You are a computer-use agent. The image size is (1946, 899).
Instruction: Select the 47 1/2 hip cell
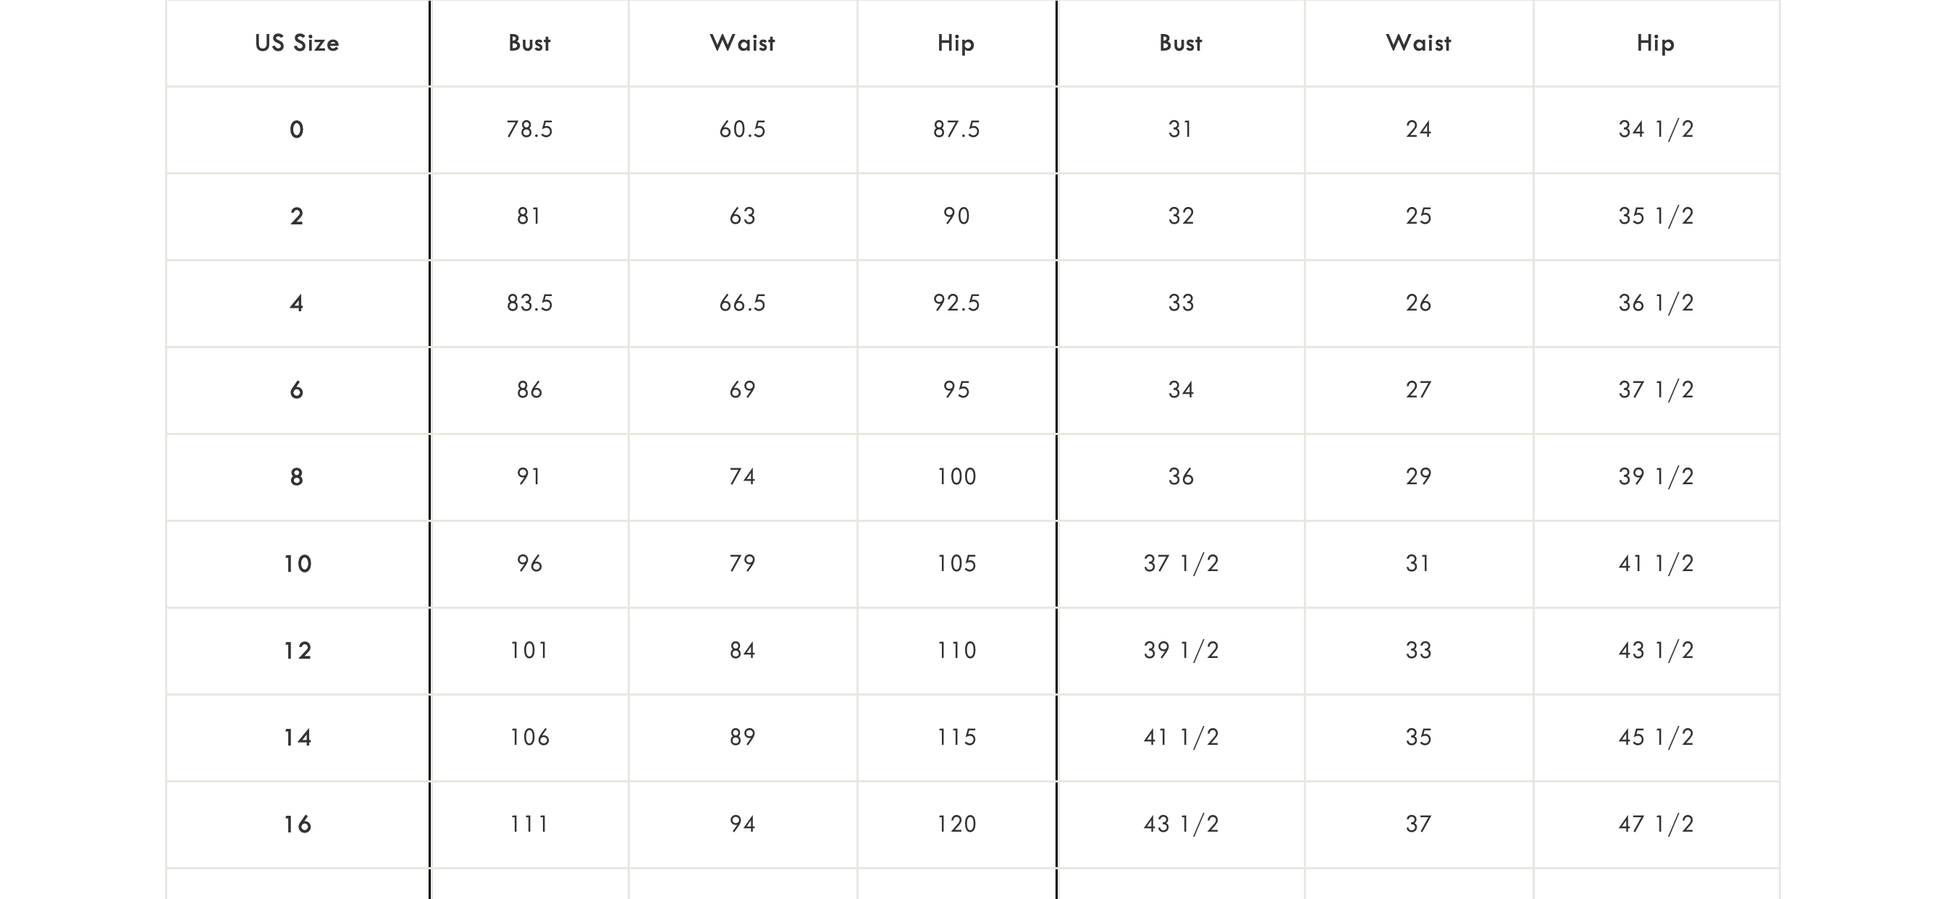tap(1656, 825)
